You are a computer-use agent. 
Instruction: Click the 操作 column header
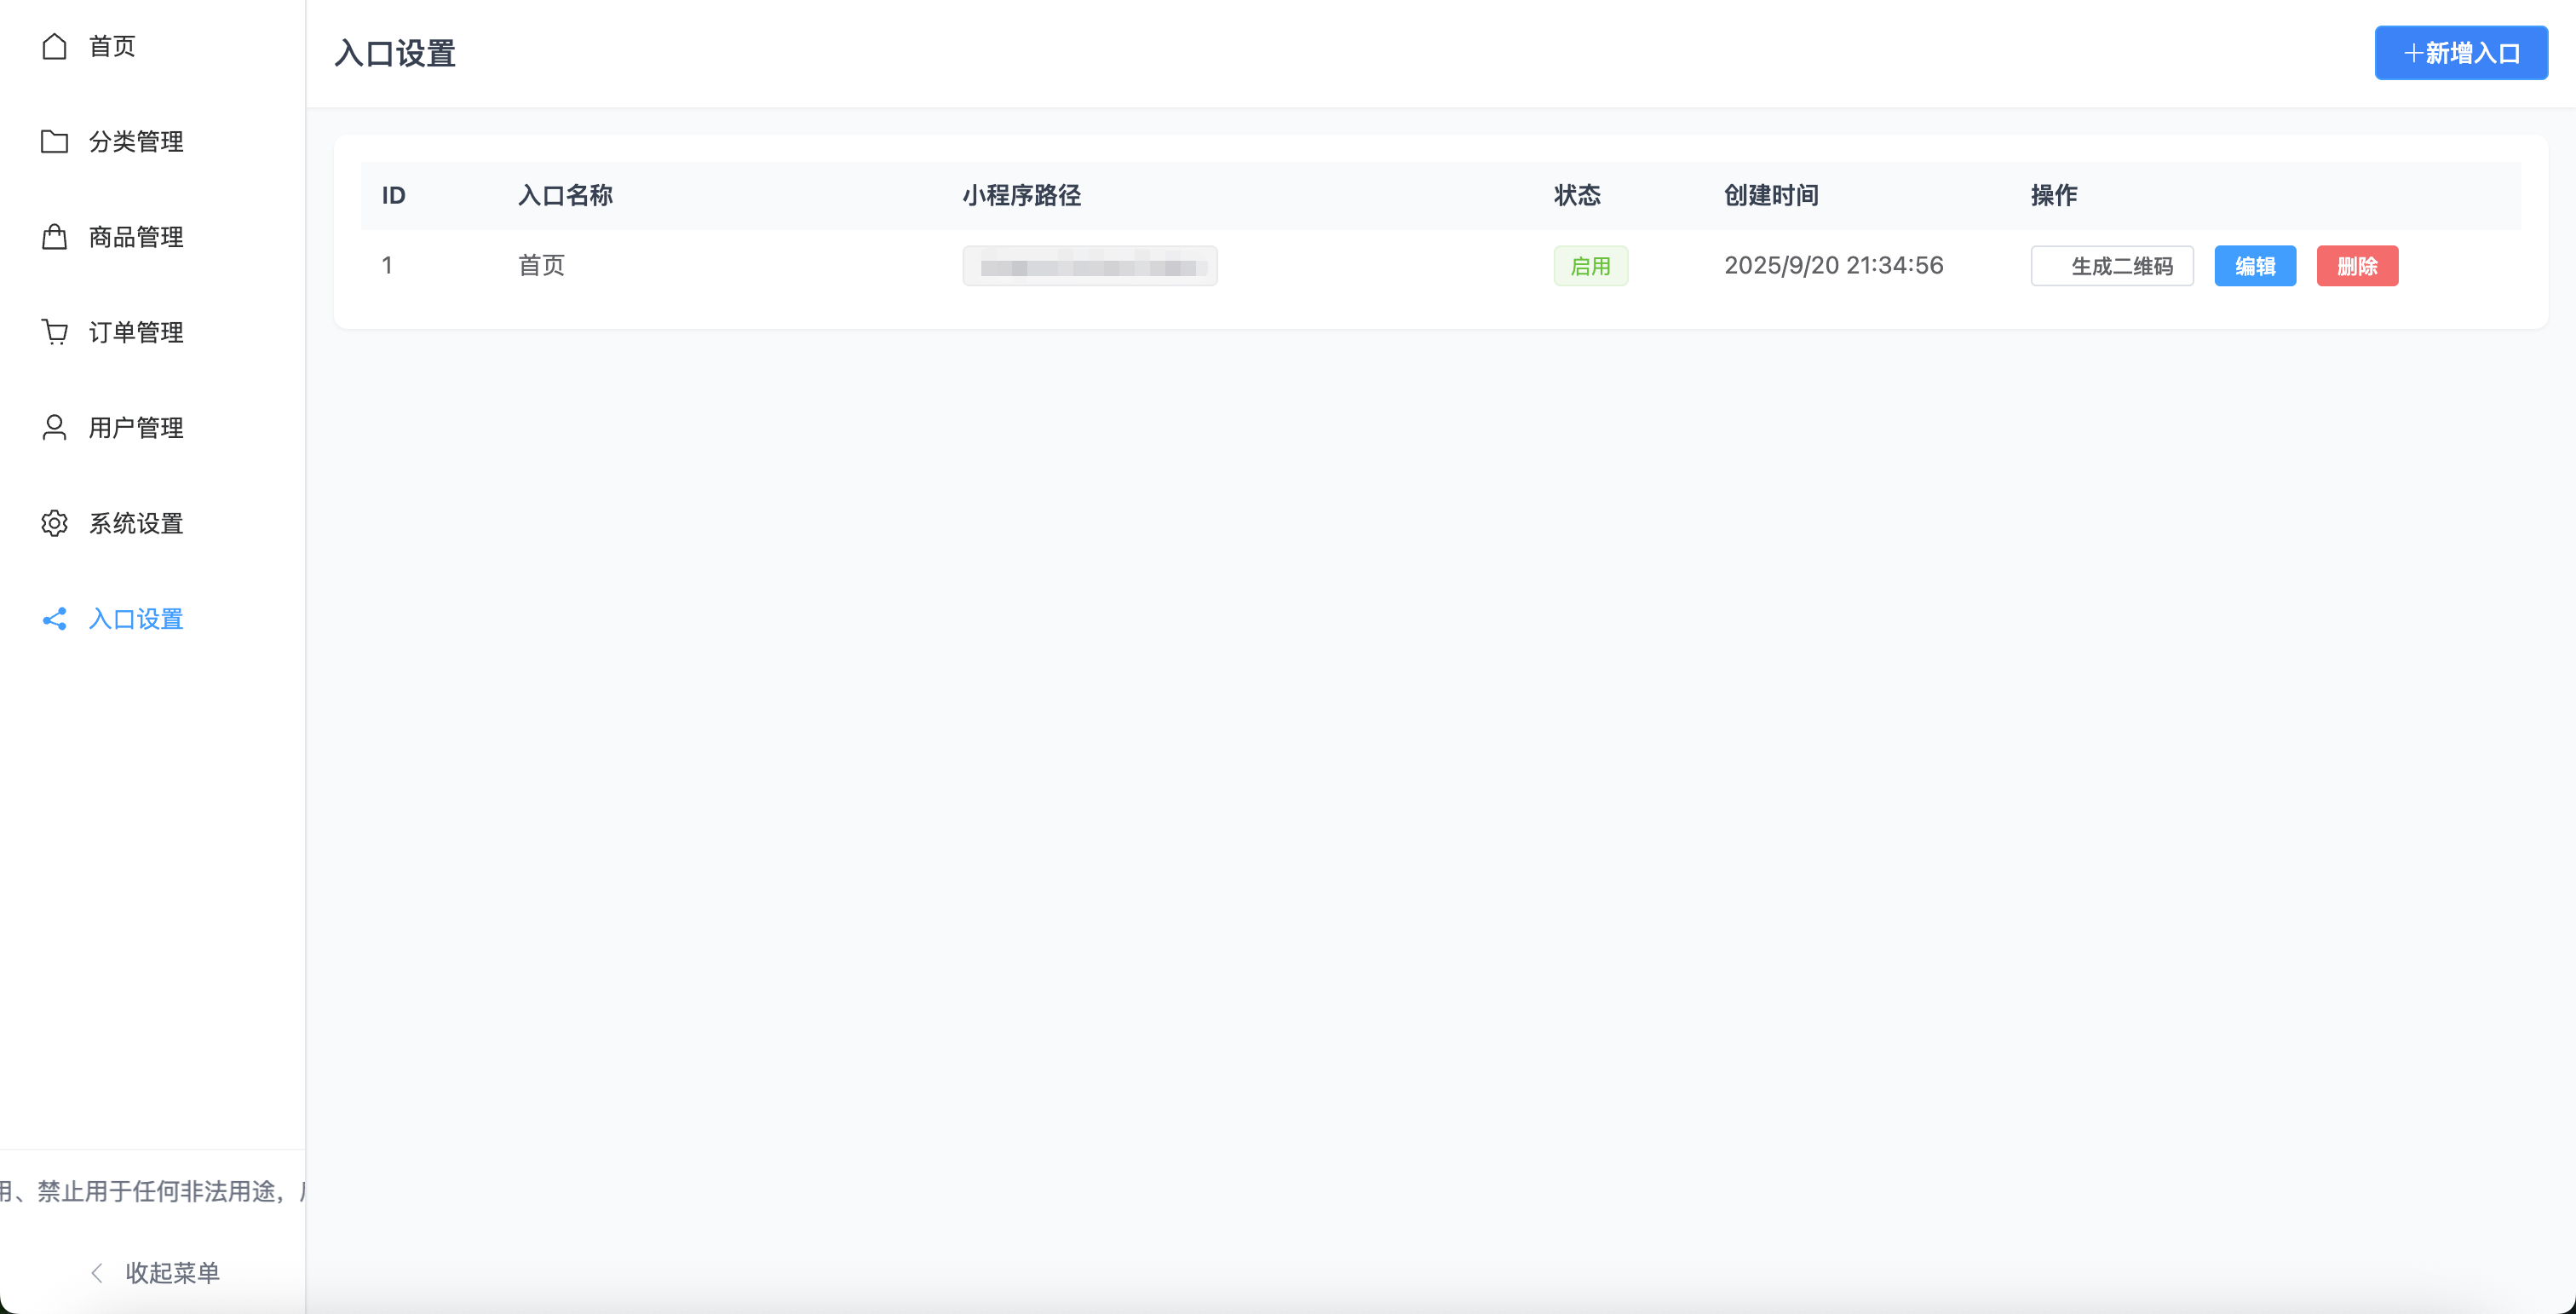click(2054, 195)
